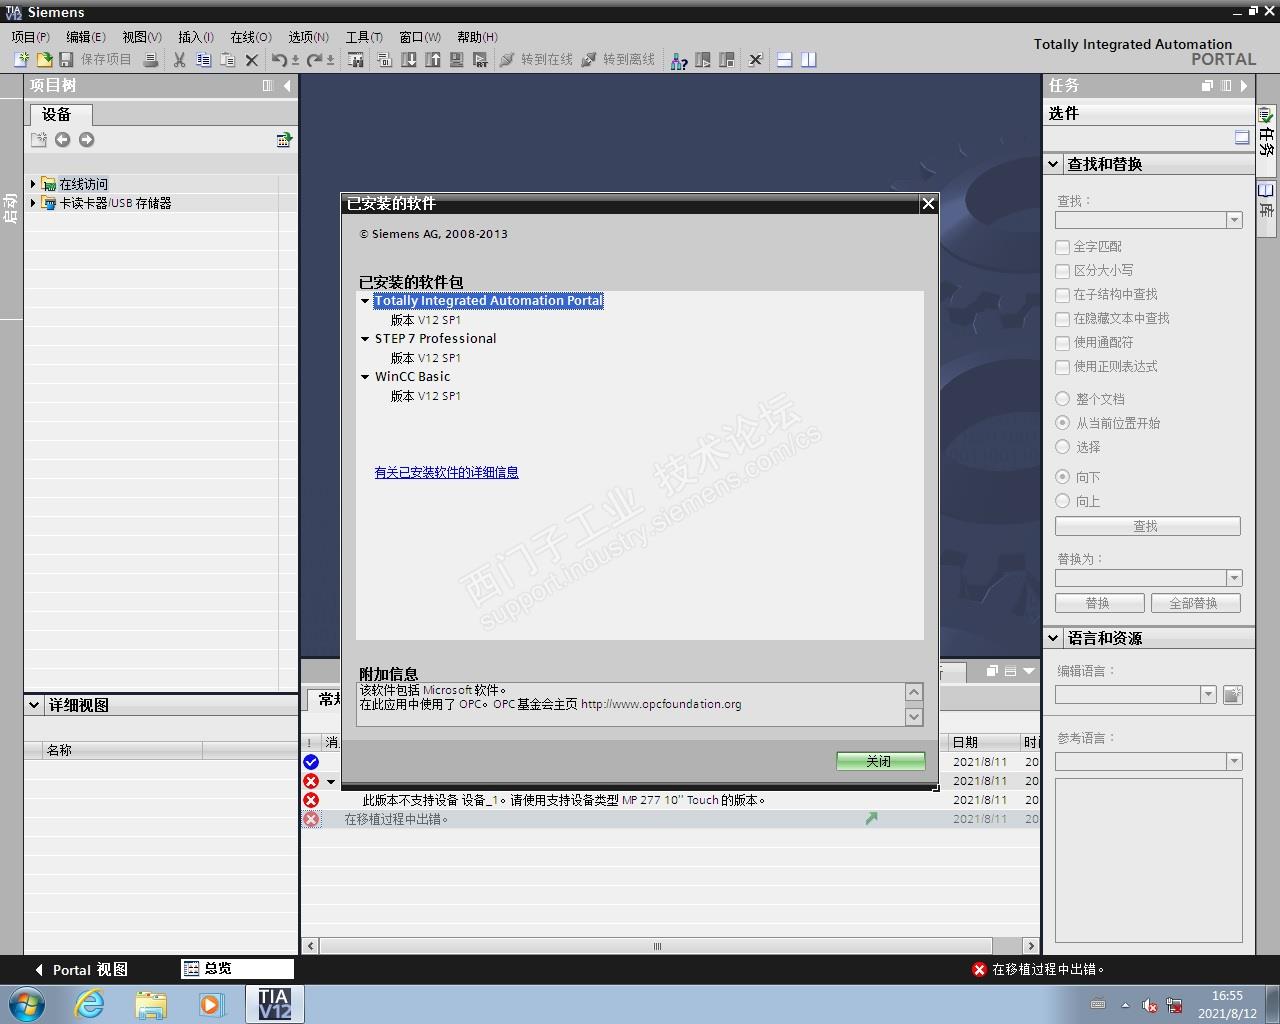Click the Cut scissors icon

pos(180,60)
